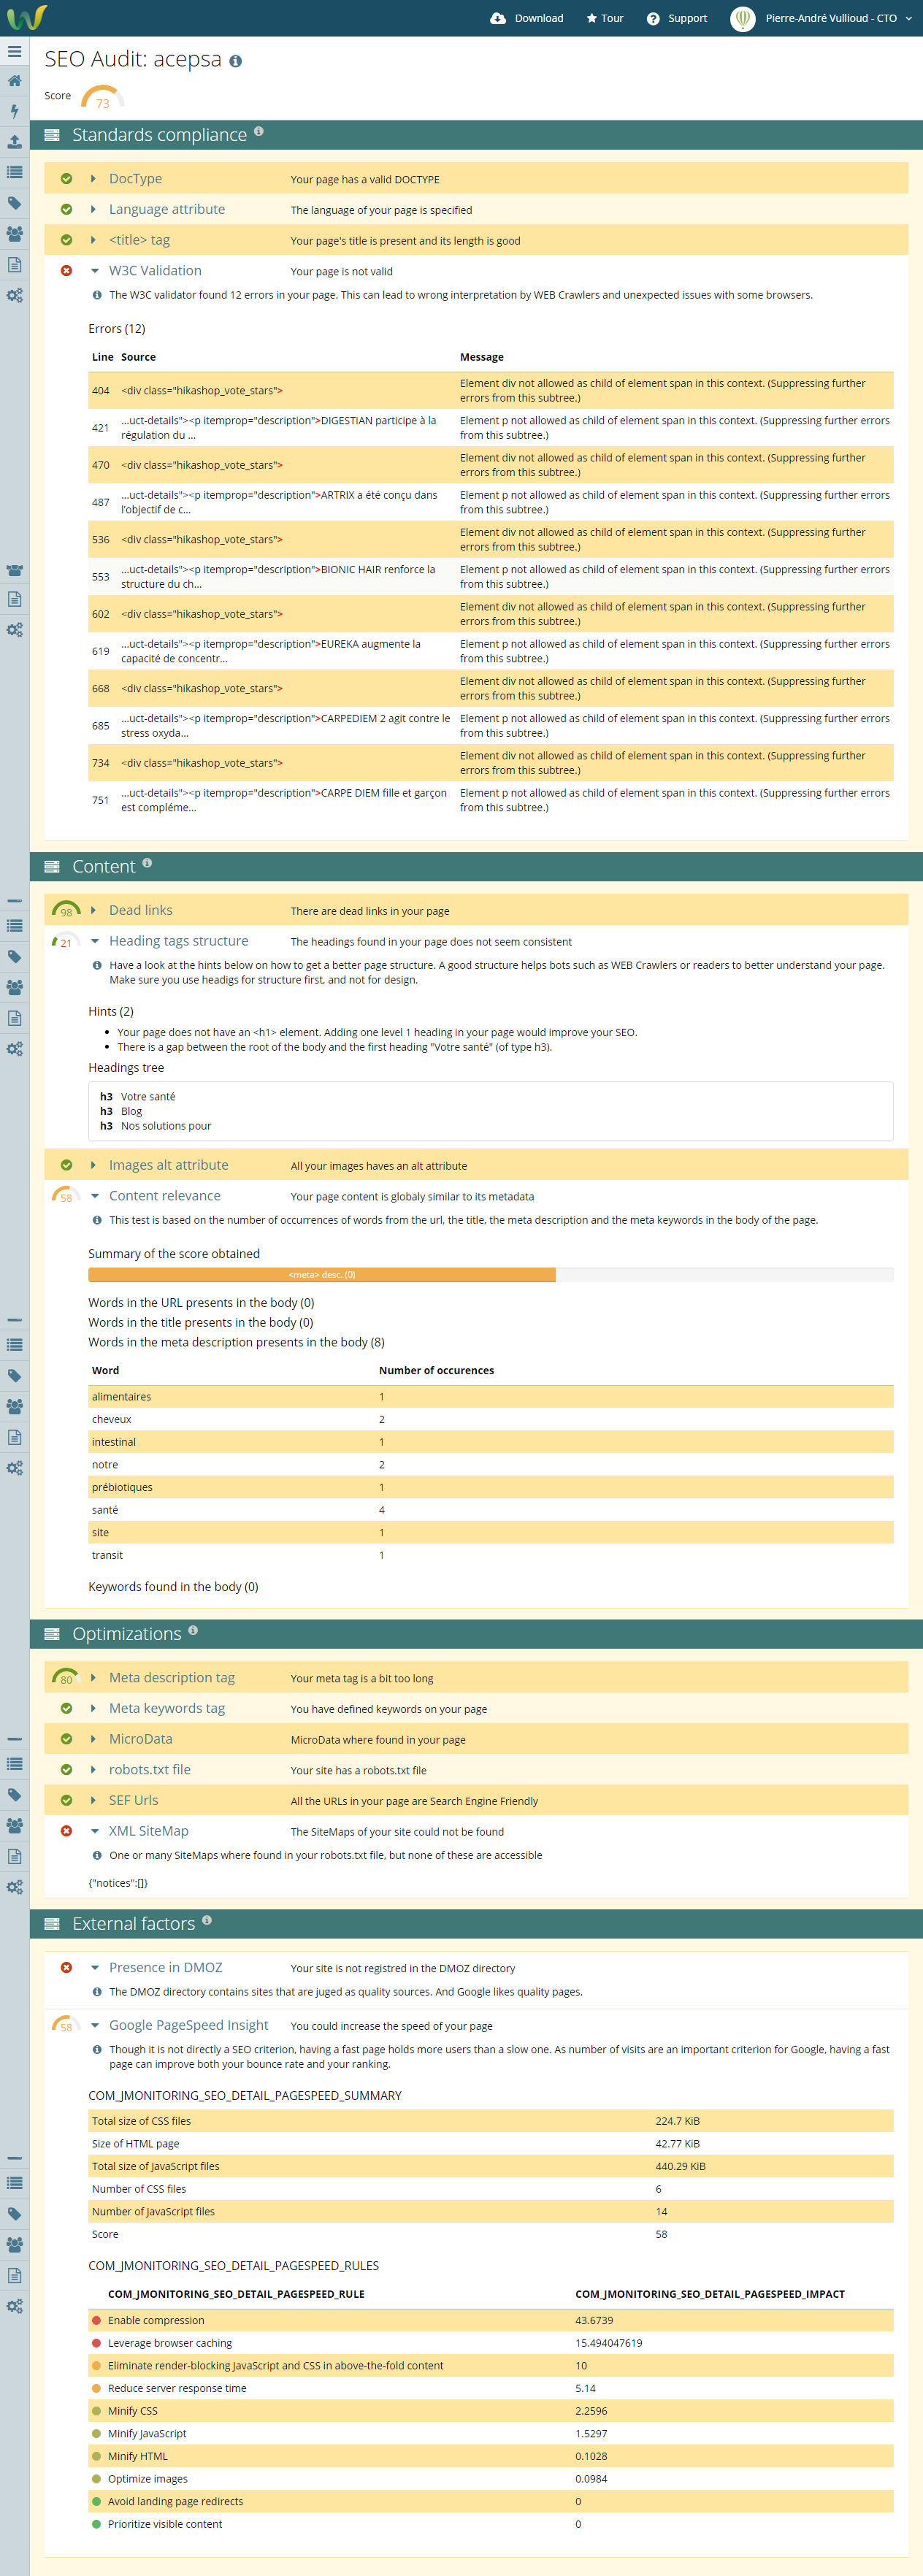Click info icon beside Optimizations heading
This screenshot has height=2576, width=923.
(193, 1630)
